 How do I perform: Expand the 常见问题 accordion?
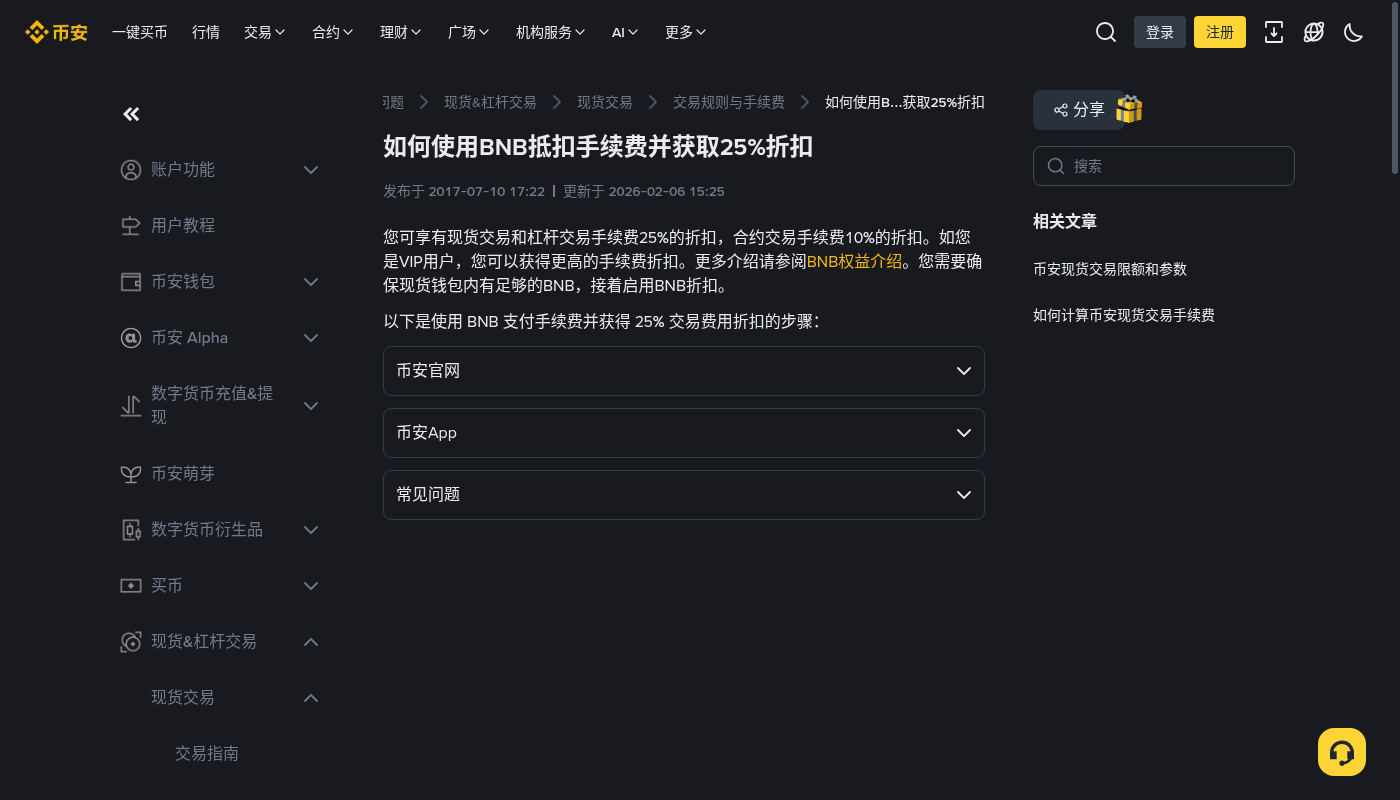684,495
